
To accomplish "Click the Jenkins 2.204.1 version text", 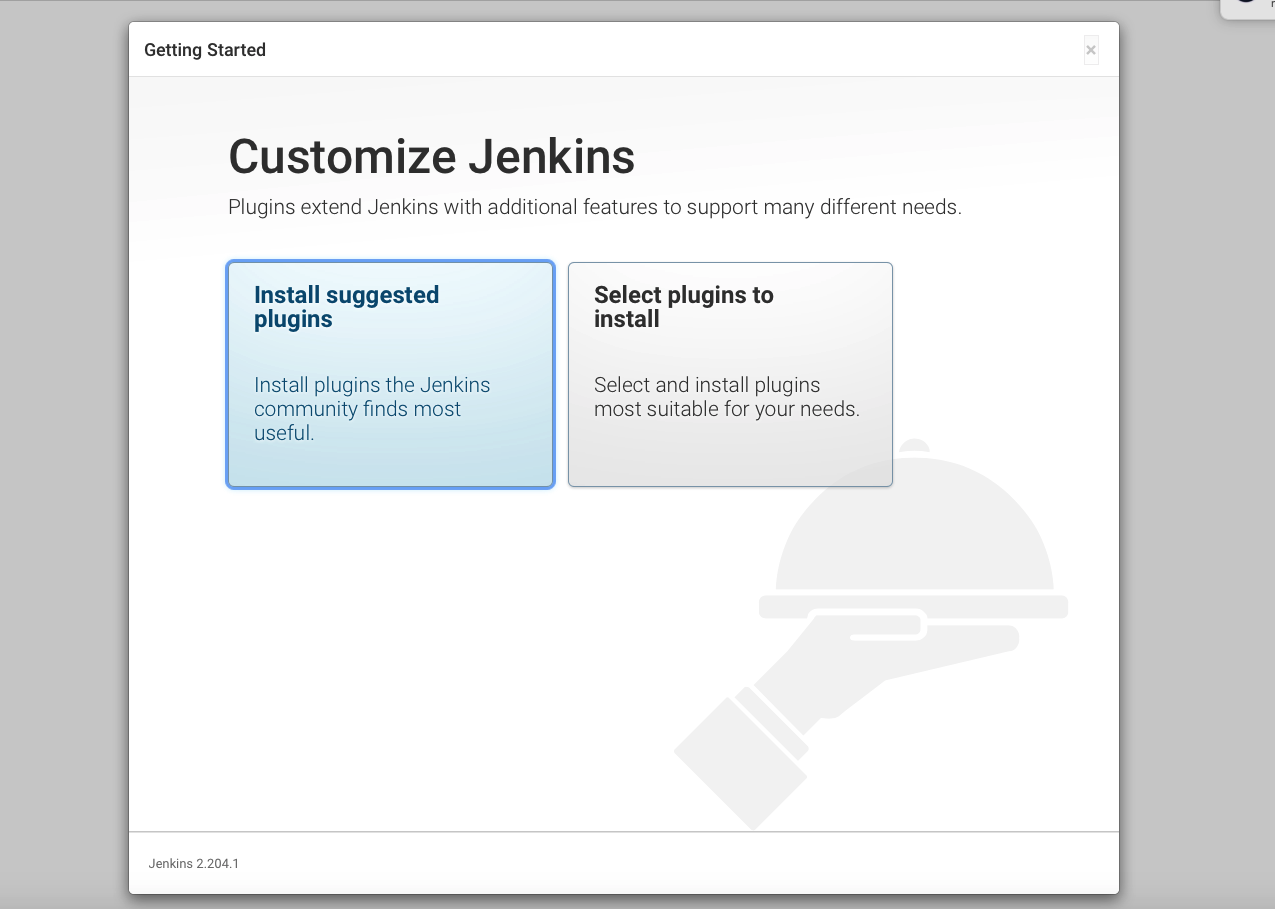I will click(x=194, y=863).
